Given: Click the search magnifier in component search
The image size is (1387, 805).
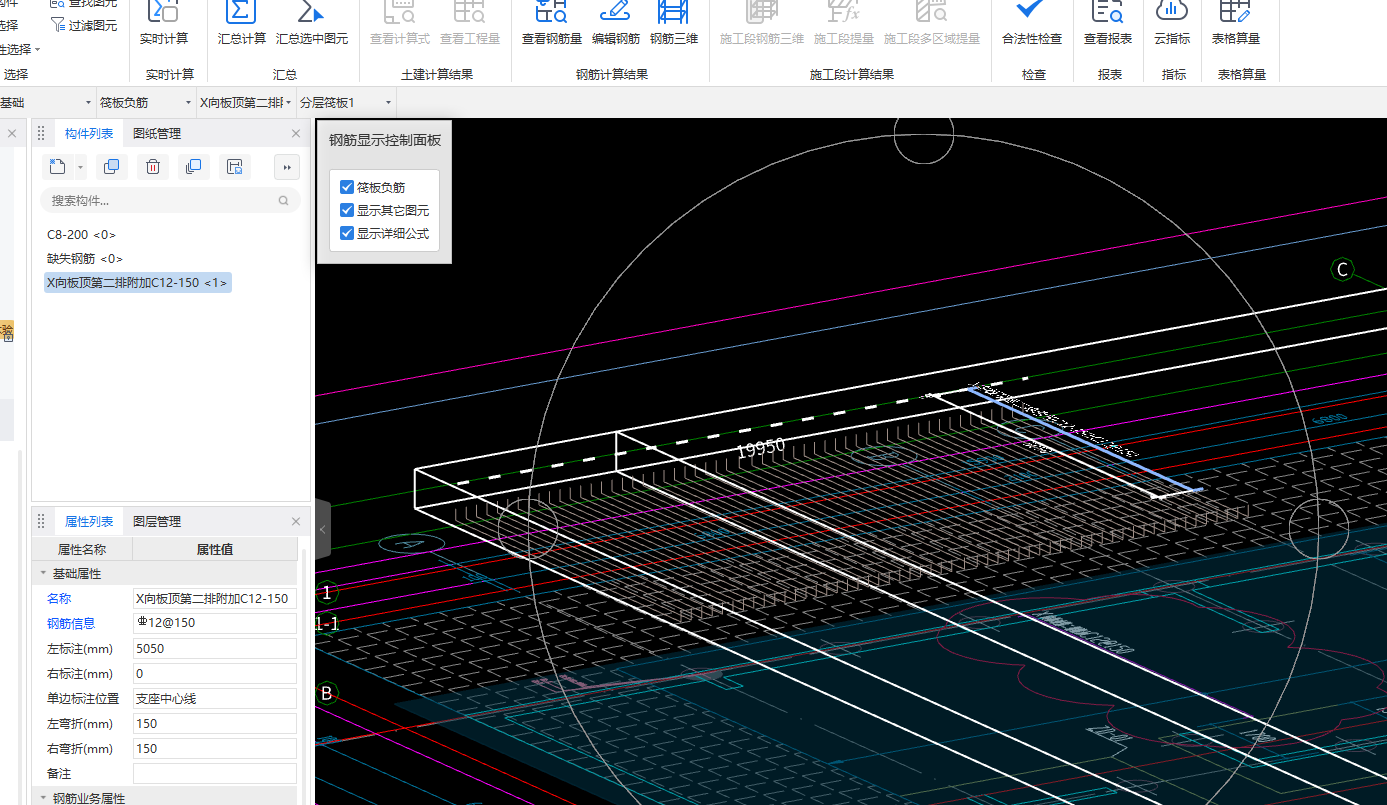Looking at the screenshot, I should 285,201.
